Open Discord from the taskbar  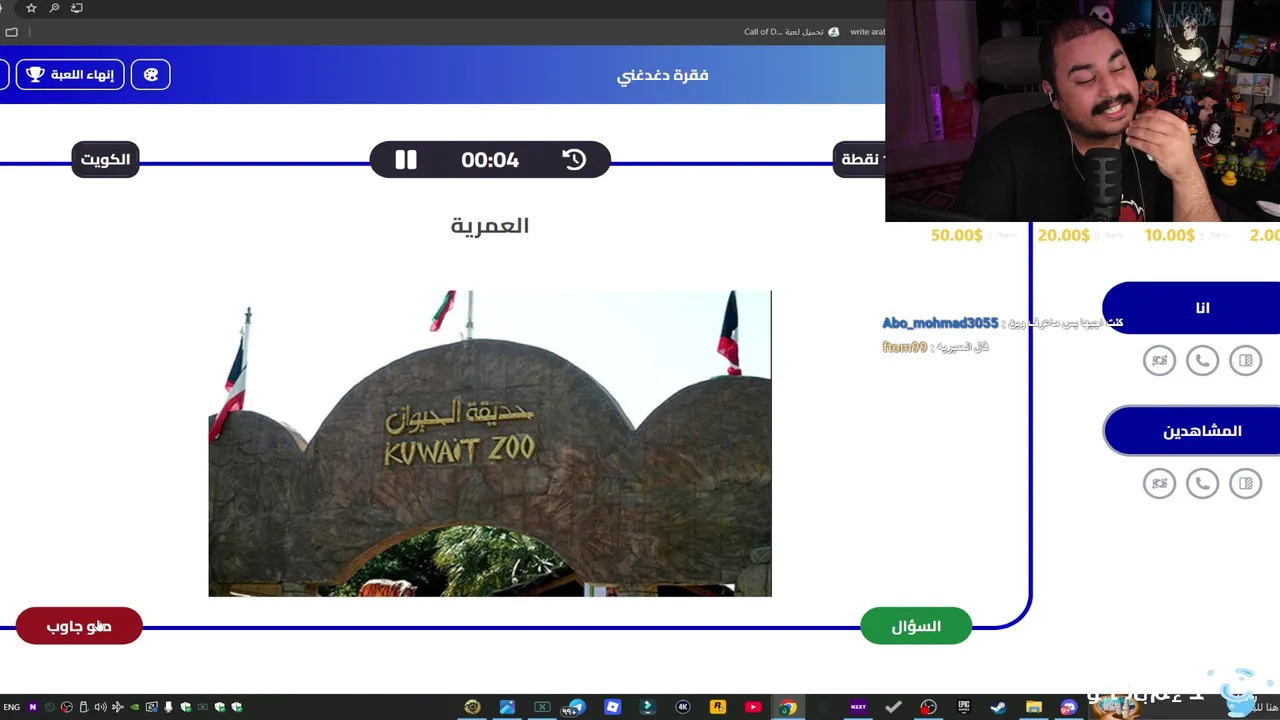tap(1068, 707)
